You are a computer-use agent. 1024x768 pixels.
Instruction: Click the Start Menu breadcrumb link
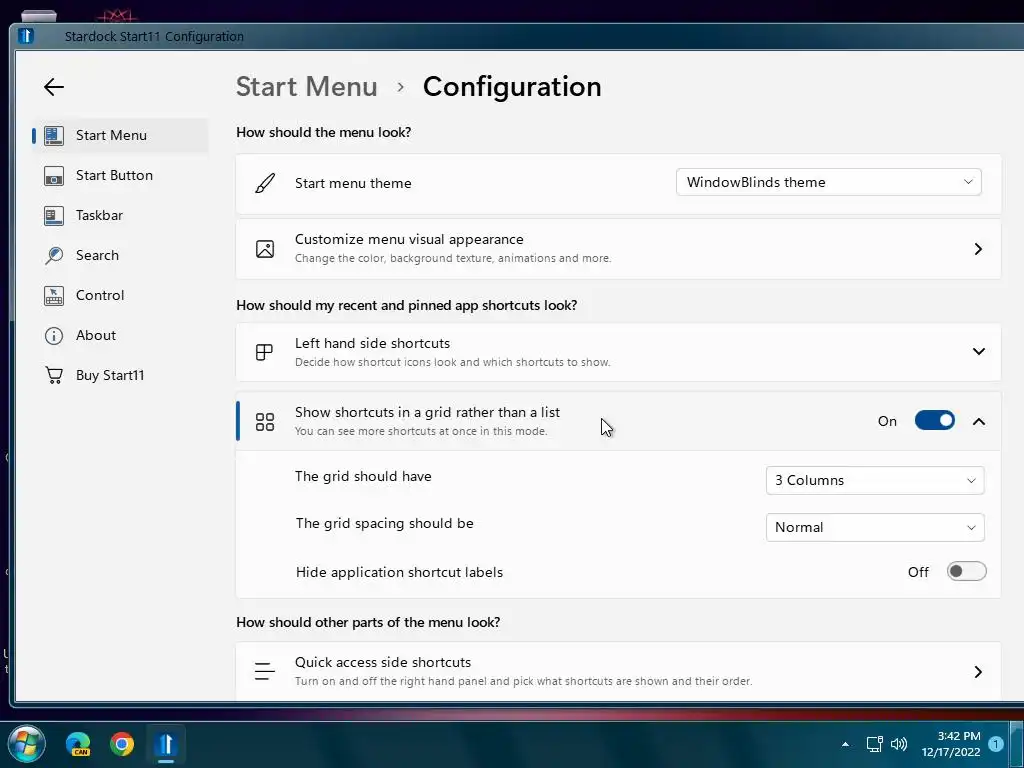pyautogui.click(x=306, y=87)
